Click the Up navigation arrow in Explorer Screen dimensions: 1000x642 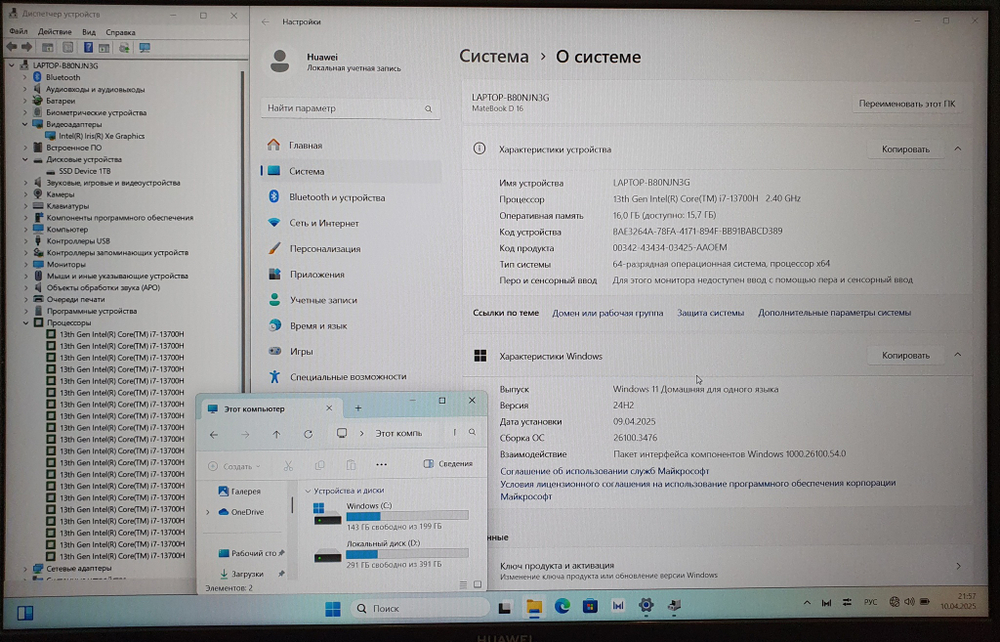(x=276, y=433)
